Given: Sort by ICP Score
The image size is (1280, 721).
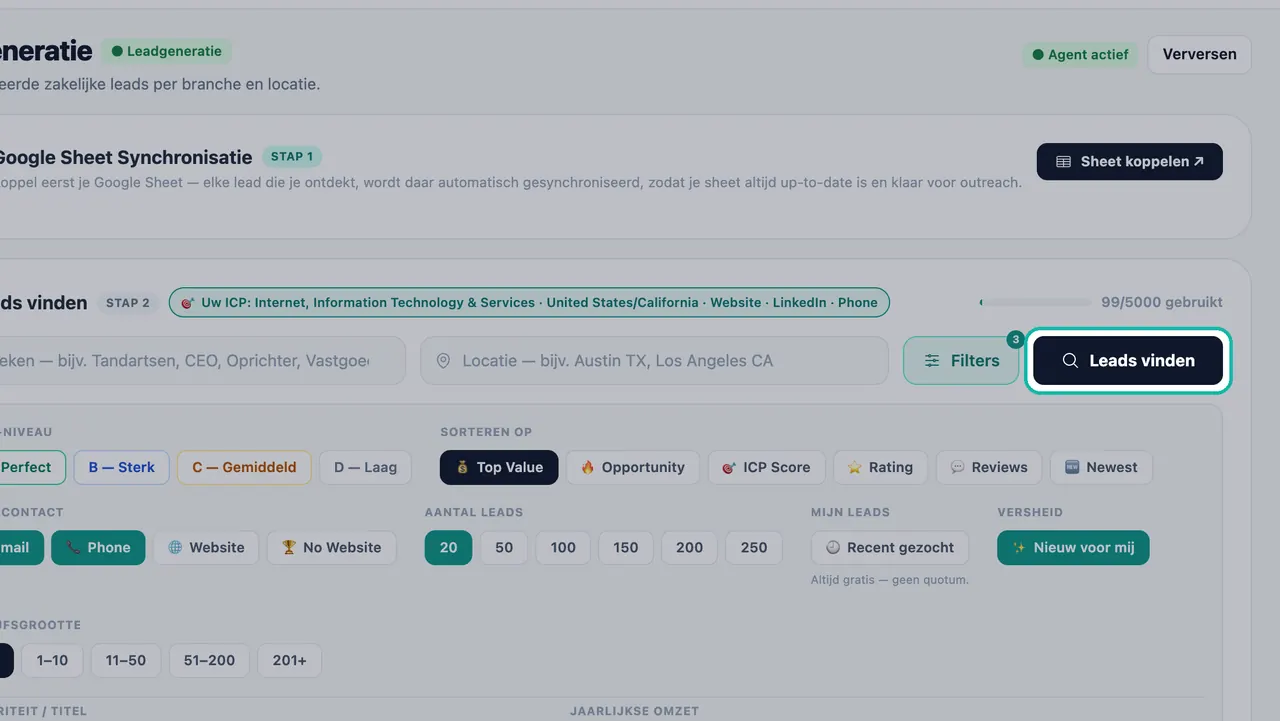Looking at the screenshot, I should (x=766, y=467).
